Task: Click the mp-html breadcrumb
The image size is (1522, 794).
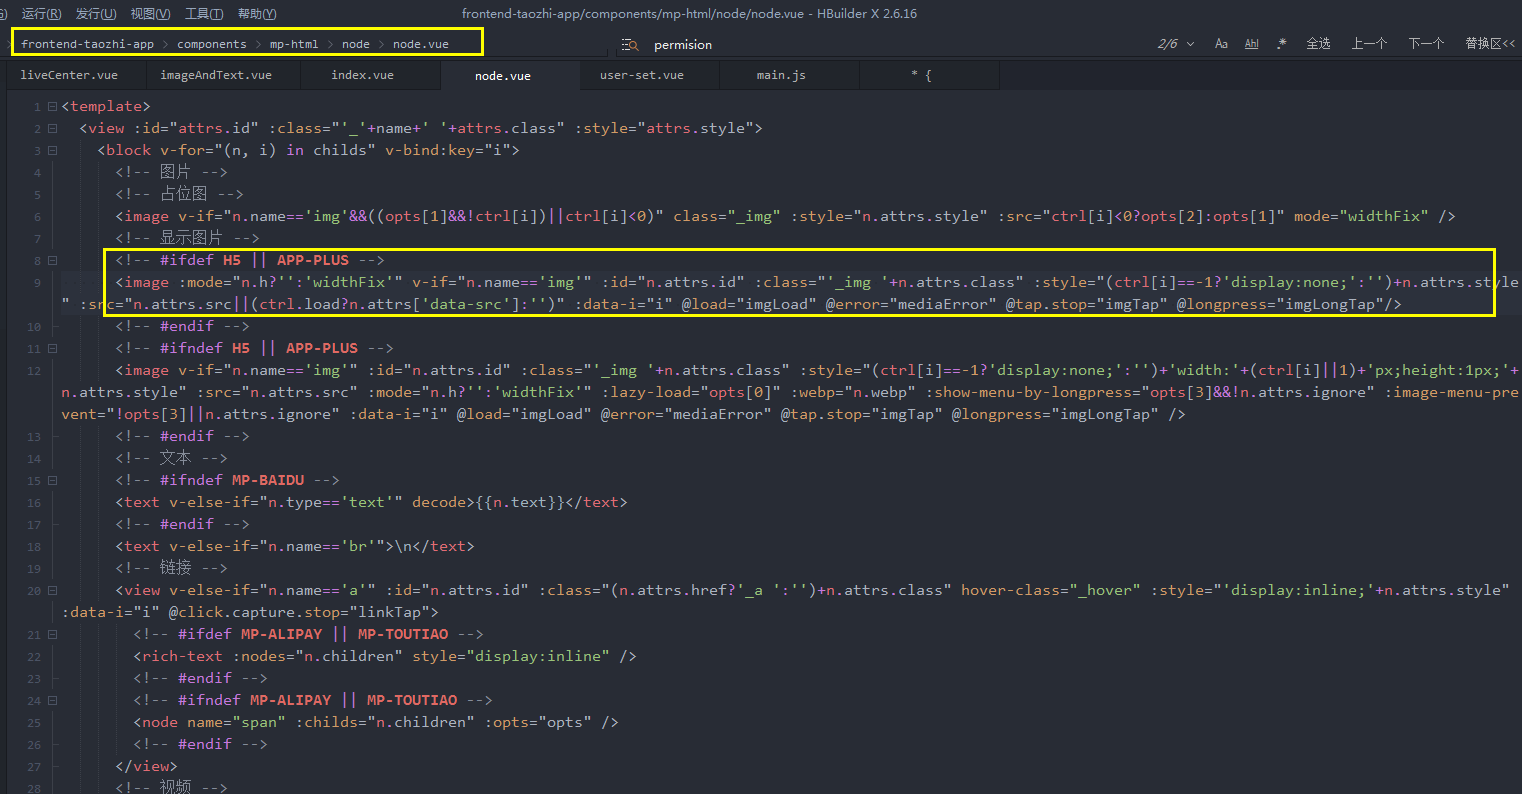Action: (x=294, y=44)
